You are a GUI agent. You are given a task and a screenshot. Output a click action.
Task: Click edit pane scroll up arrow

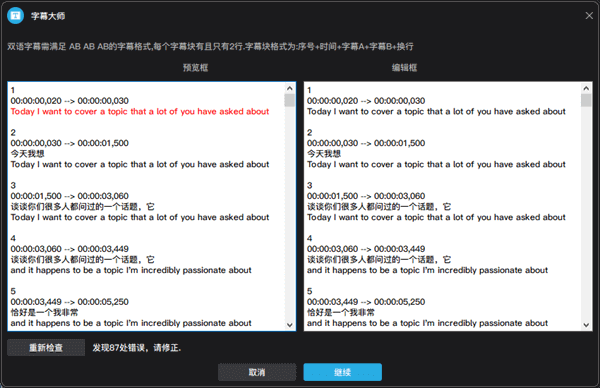586,88
